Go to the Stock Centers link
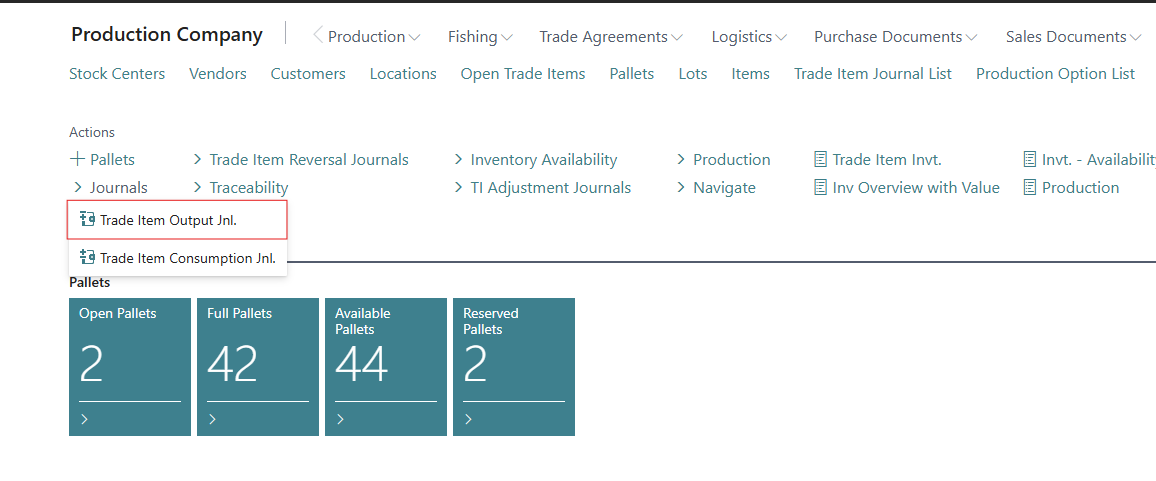 117,74
